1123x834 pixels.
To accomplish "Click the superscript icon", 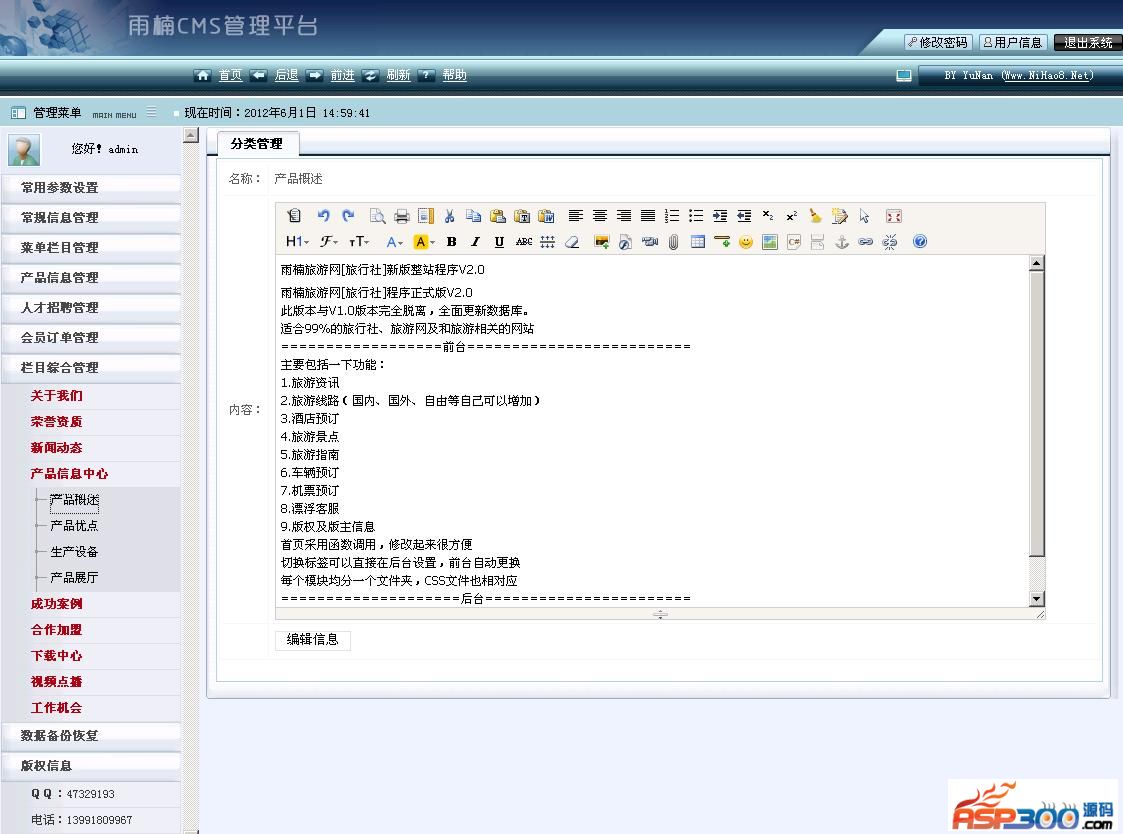I will pos(791,216).
